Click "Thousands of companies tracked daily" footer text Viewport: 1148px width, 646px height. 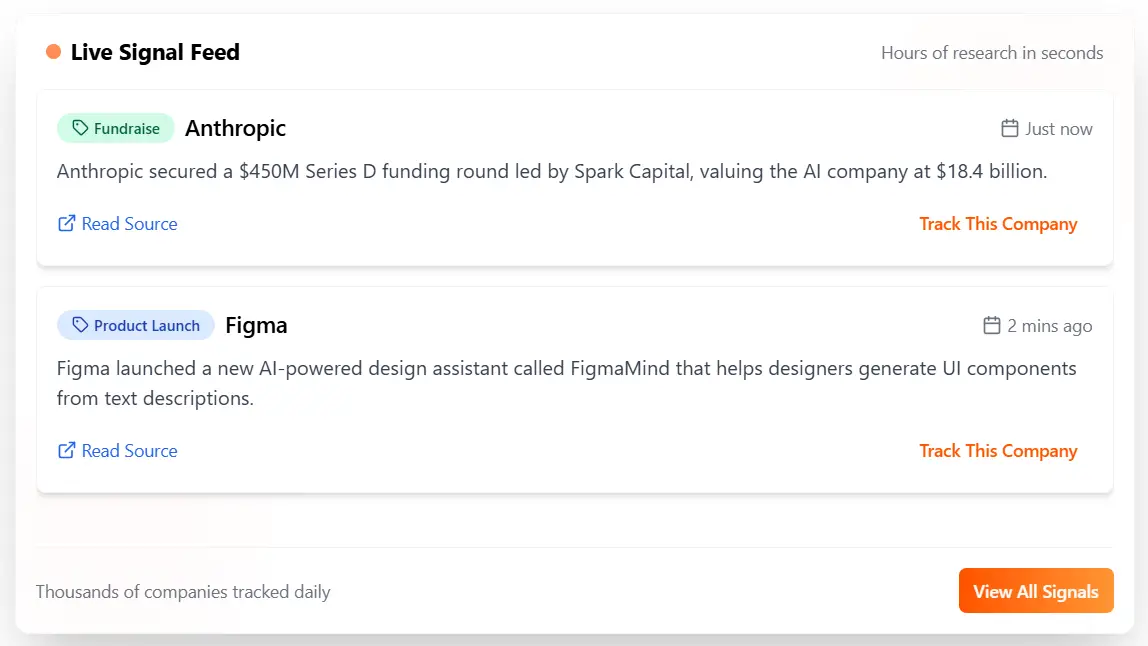tap(183, 592)
